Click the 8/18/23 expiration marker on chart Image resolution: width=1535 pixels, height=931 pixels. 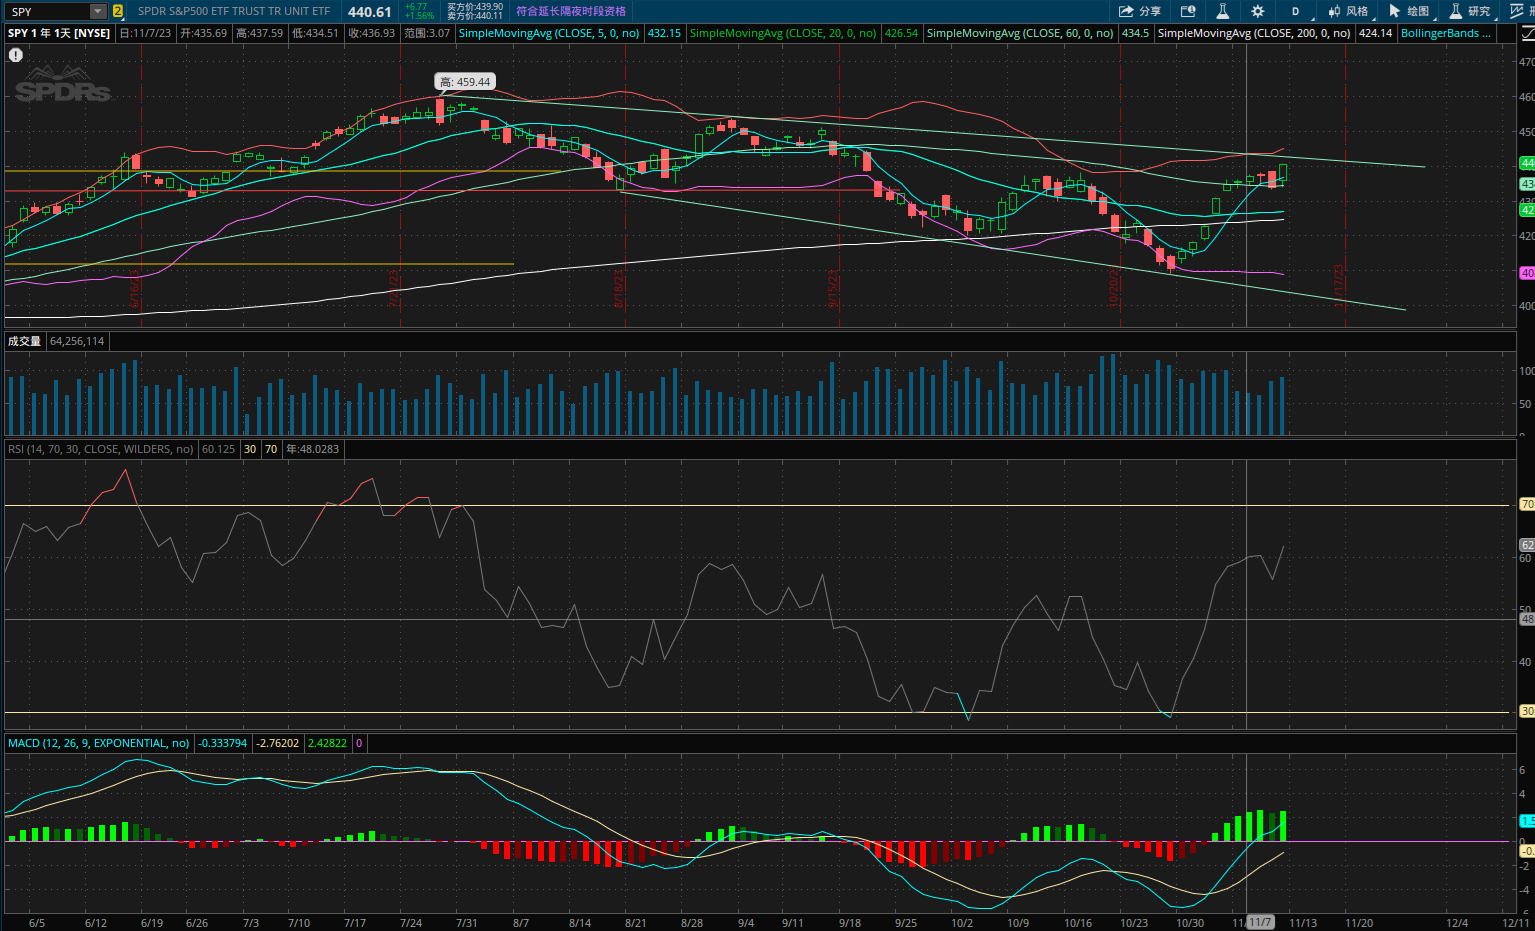click(x=618, y=290)
